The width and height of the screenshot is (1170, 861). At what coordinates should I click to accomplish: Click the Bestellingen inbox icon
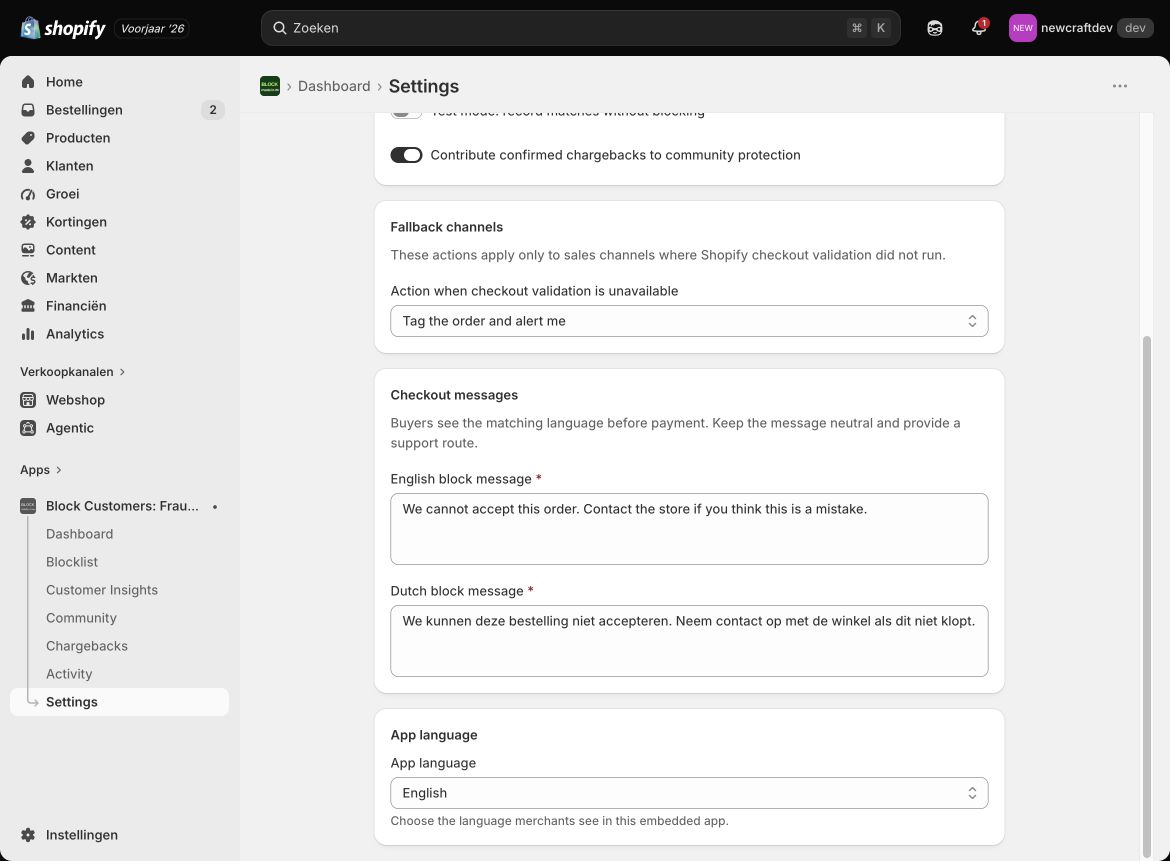28,110
